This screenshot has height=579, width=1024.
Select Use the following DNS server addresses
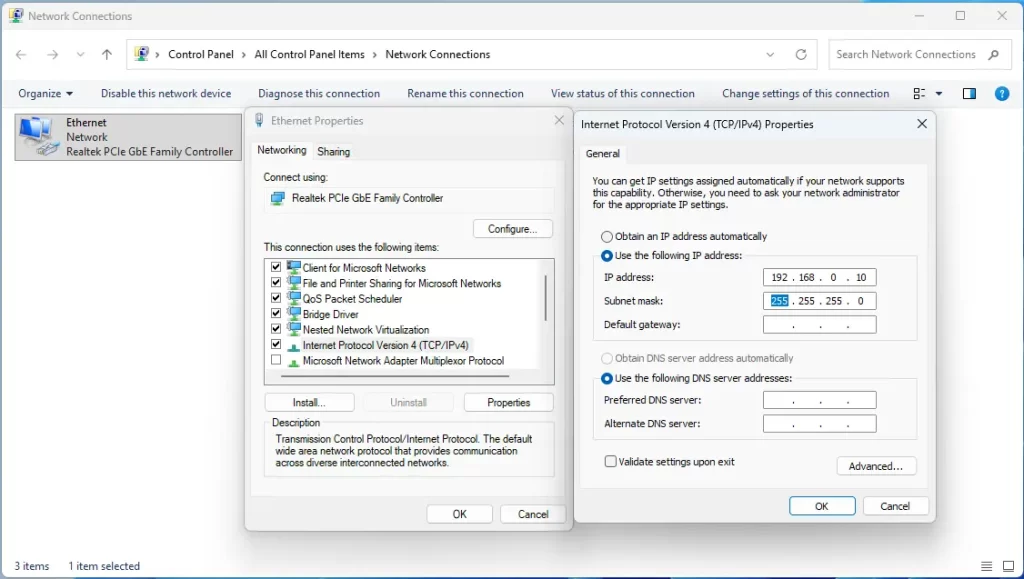(607, 378)
